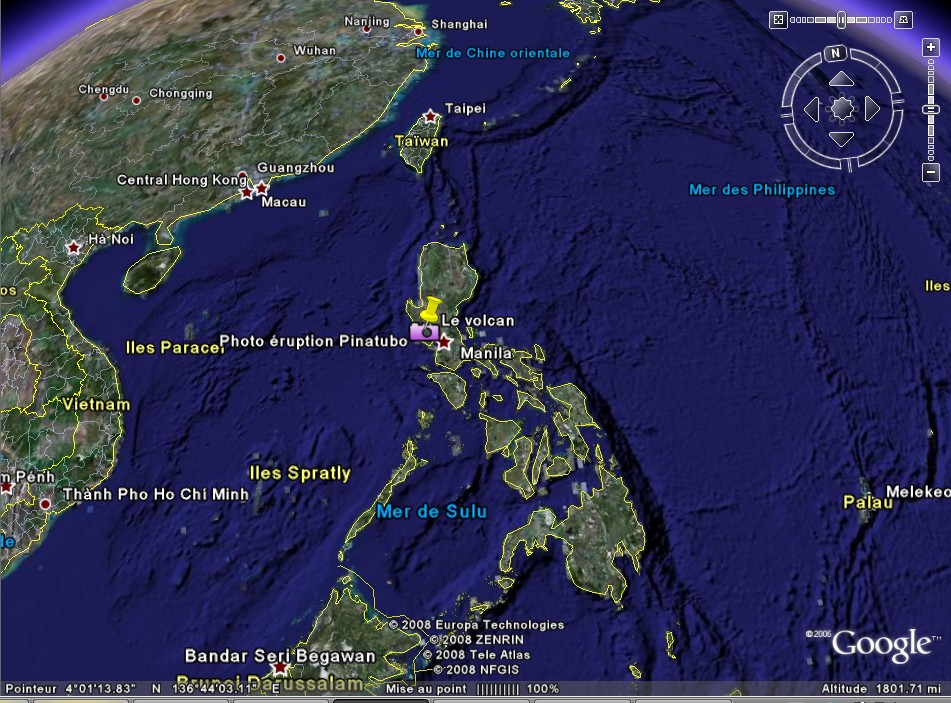951x703 pixels.
Task: Zoom out with the minus button
Action: tap(931, 172)
